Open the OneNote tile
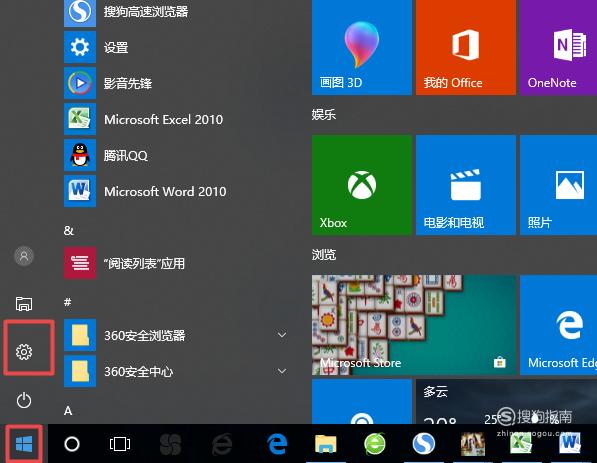The image size is (597, 463). [558, 47]
